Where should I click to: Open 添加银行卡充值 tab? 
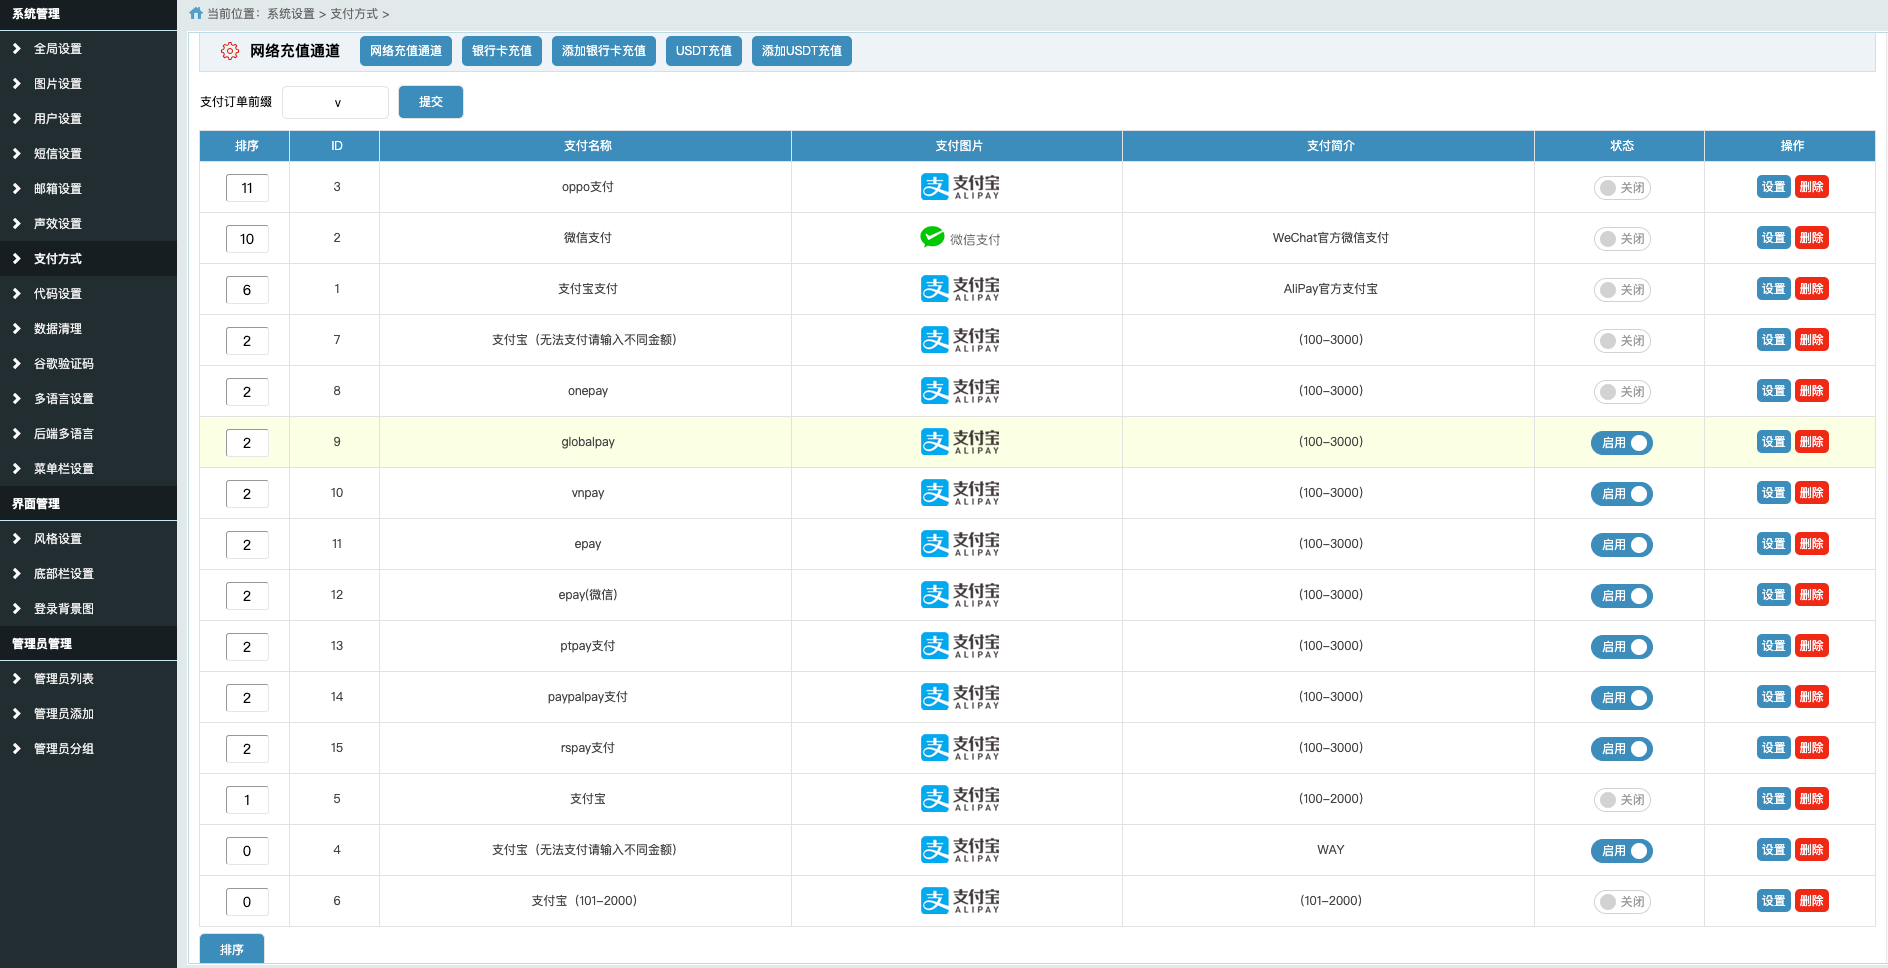604,51
